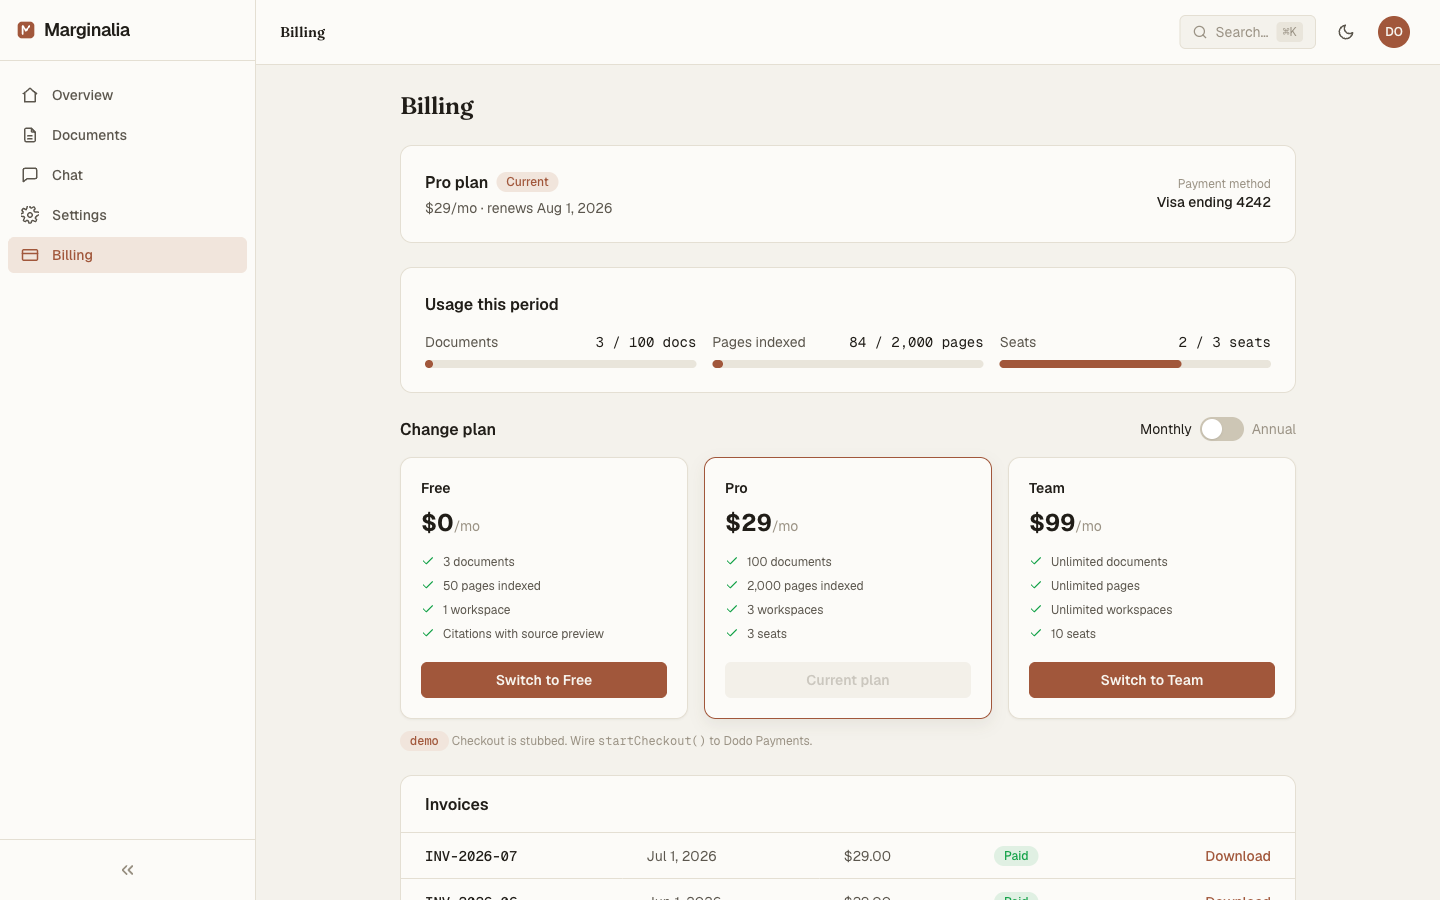The width and height of the screenshot is (1440, 900).
Task: Click the demo badge
Action: (x=424, y=741)
